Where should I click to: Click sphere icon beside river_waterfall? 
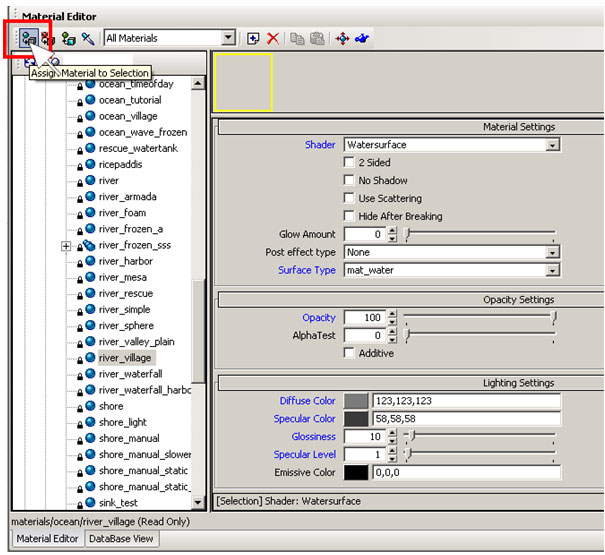(90, 374)
